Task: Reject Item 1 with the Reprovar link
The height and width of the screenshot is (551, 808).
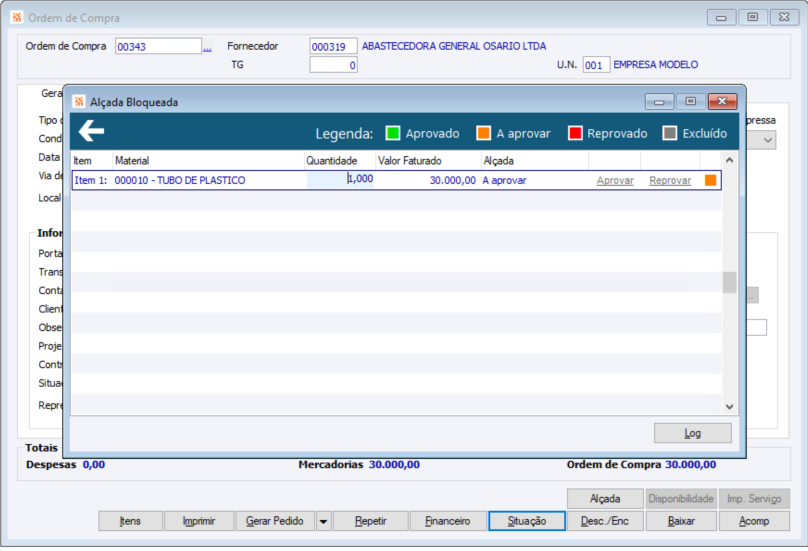Action: (670, 180)
